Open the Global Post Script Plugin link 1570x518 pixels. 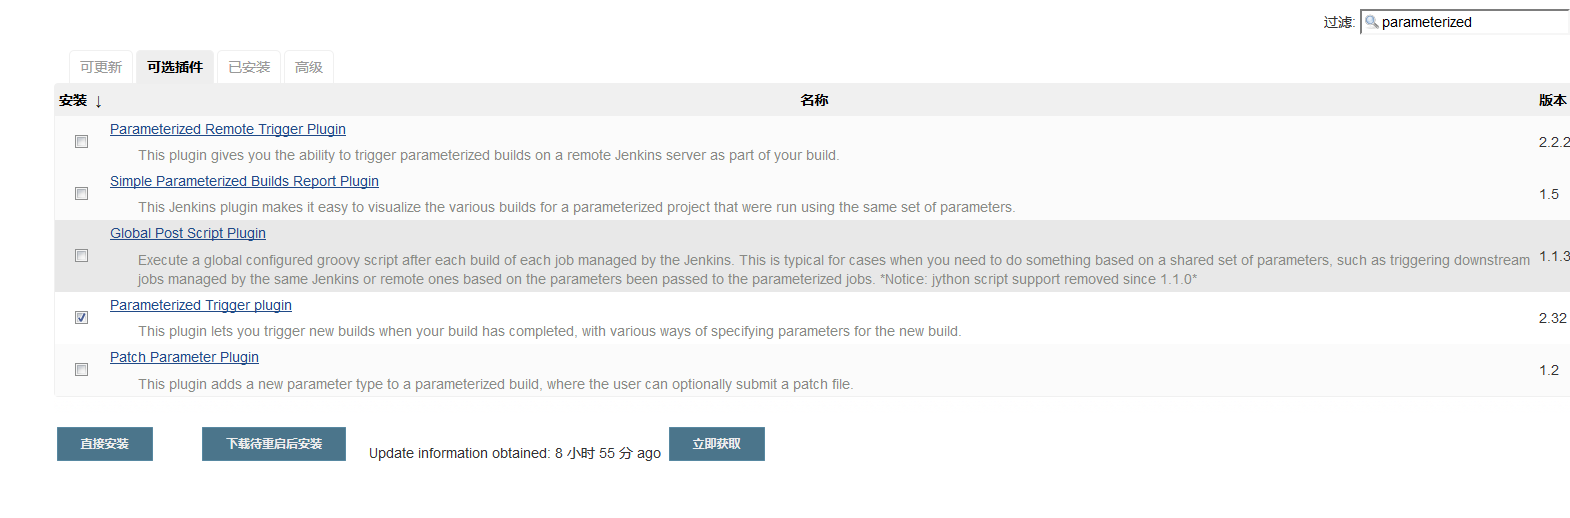[188, 233]
